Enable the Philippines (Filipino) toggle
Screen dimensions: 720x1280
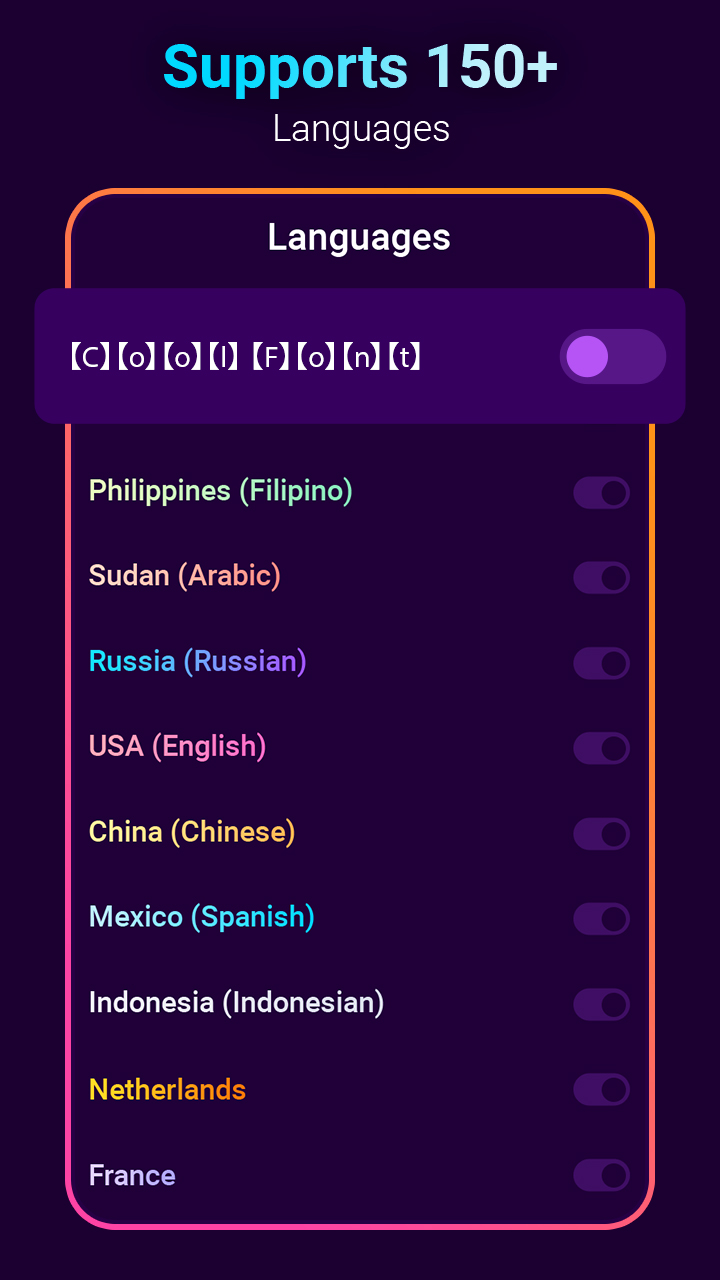click(x=601, y=492)
